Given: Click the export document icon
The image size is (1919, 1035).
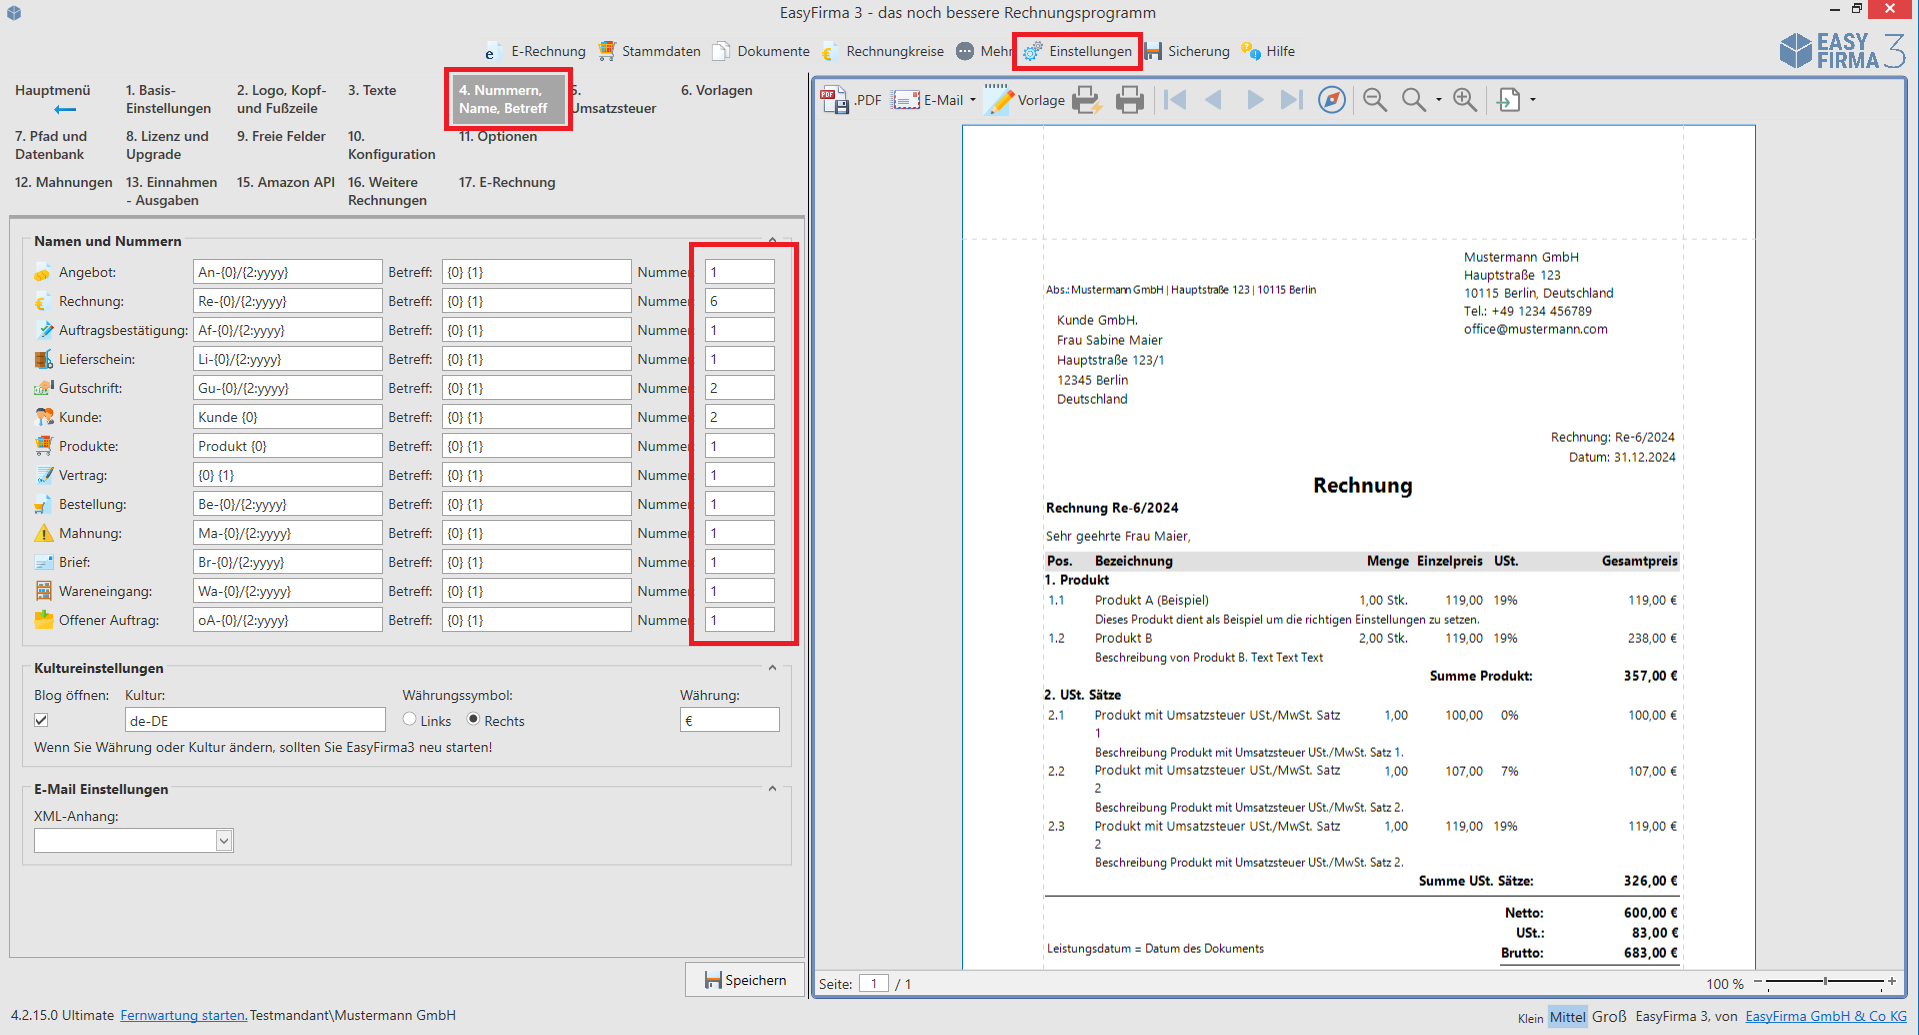Looking at the screenshot, I should pyautogui.click(x=1508, y=100).
